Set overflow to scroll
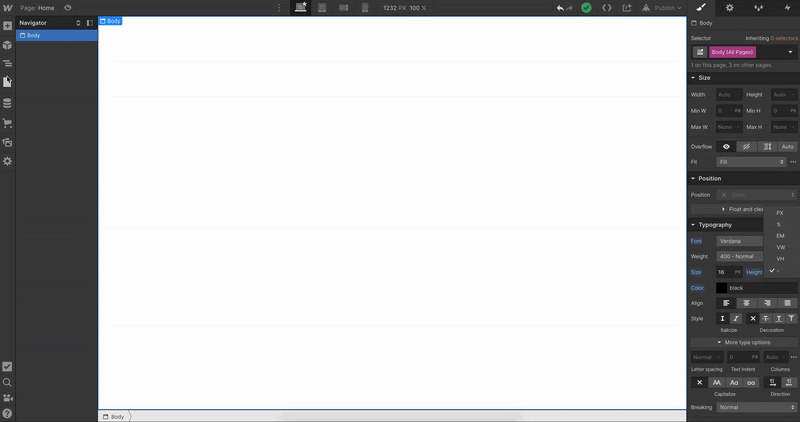The image size is (800, 422). pos(767,146)
